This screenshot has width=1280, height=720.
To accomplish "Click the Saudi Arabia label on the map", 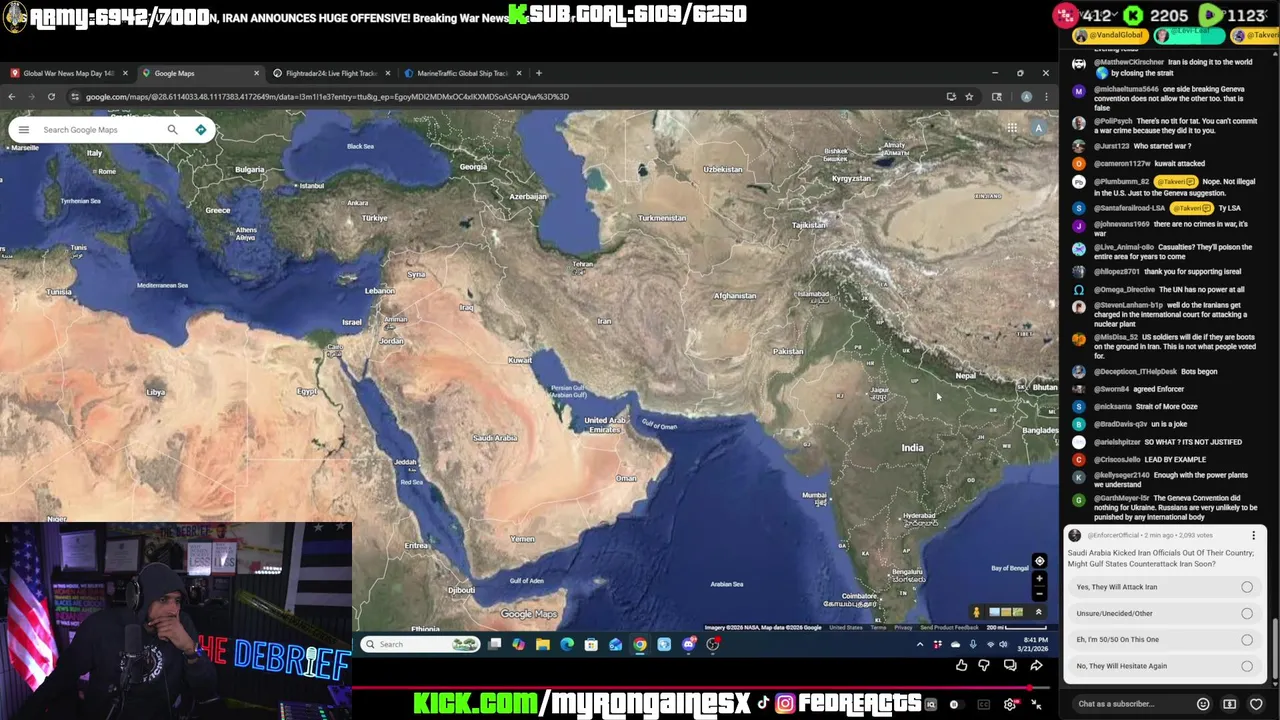I will click(495, 438).
